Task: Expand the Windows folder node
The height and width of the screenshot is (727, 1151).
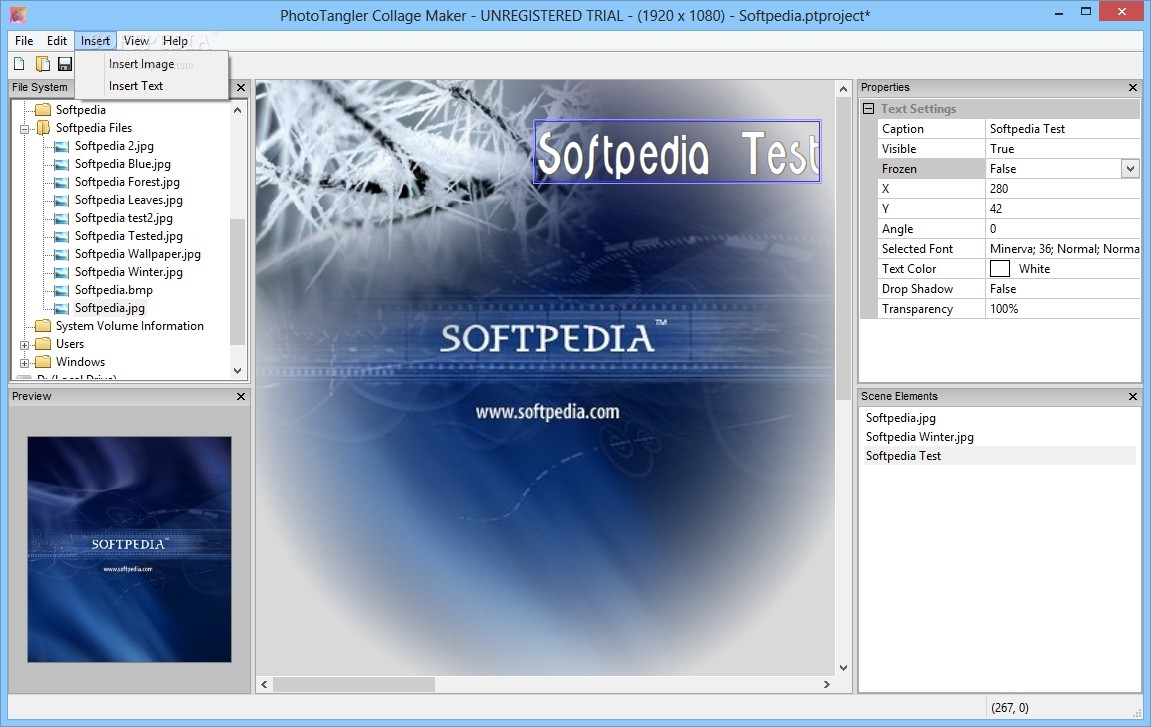Action: [24, 363]
